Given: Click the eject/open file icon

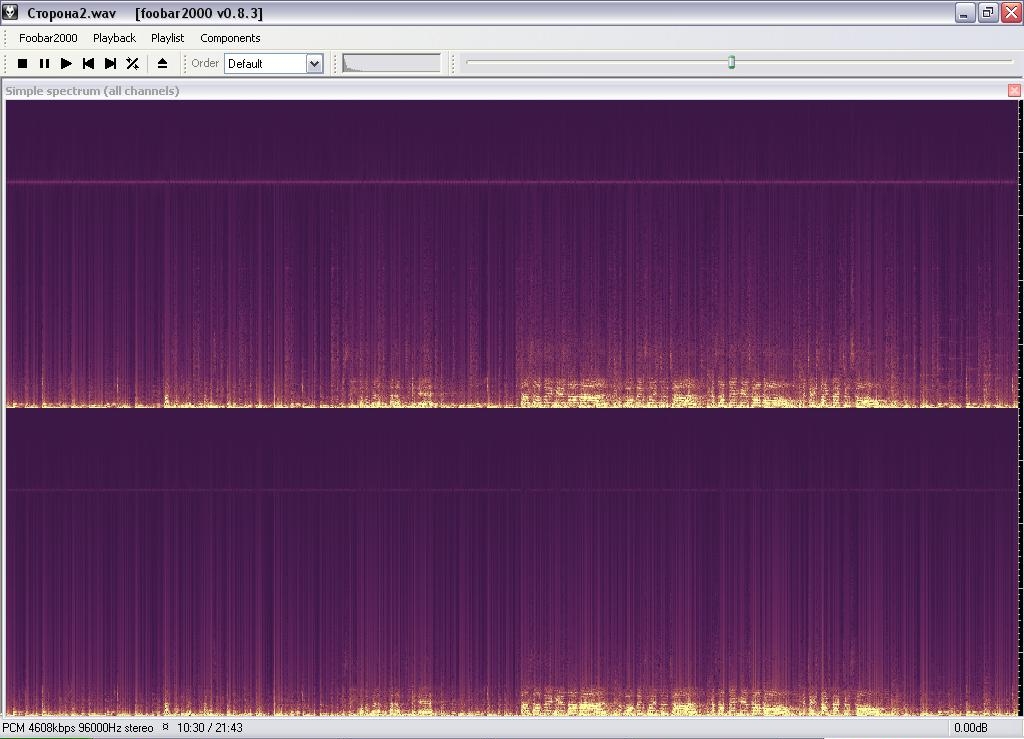Looking at the screenshot, I should pos(162,63).
